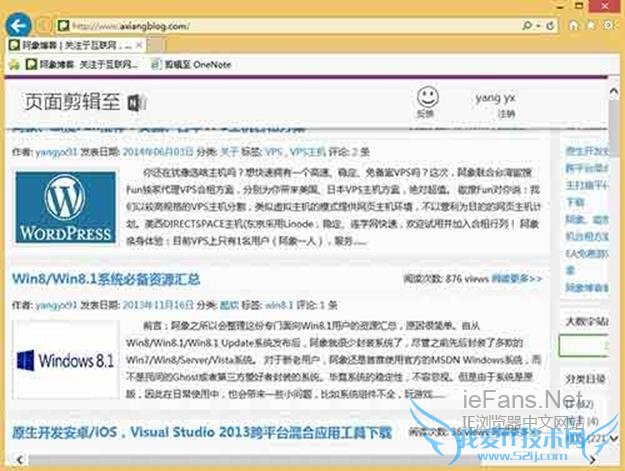The image size is (625, 471).
Task: Click the refresh page icon
Action: (550, 26)
